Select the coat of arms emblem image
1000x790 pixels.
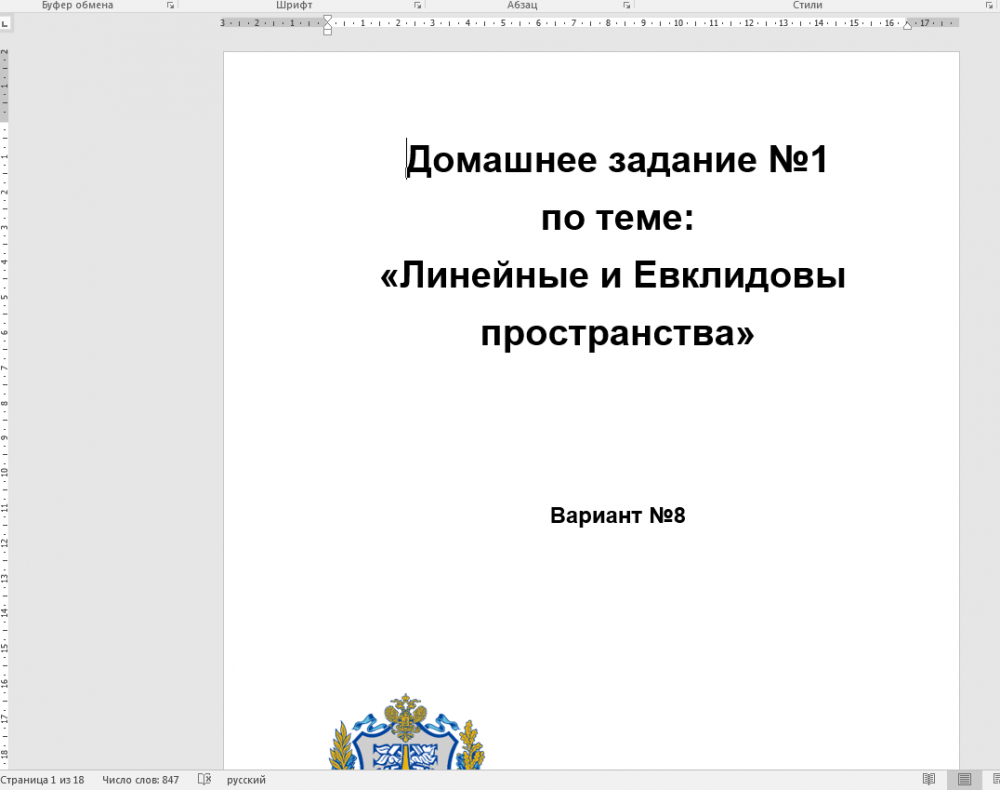tap(406, 735)
